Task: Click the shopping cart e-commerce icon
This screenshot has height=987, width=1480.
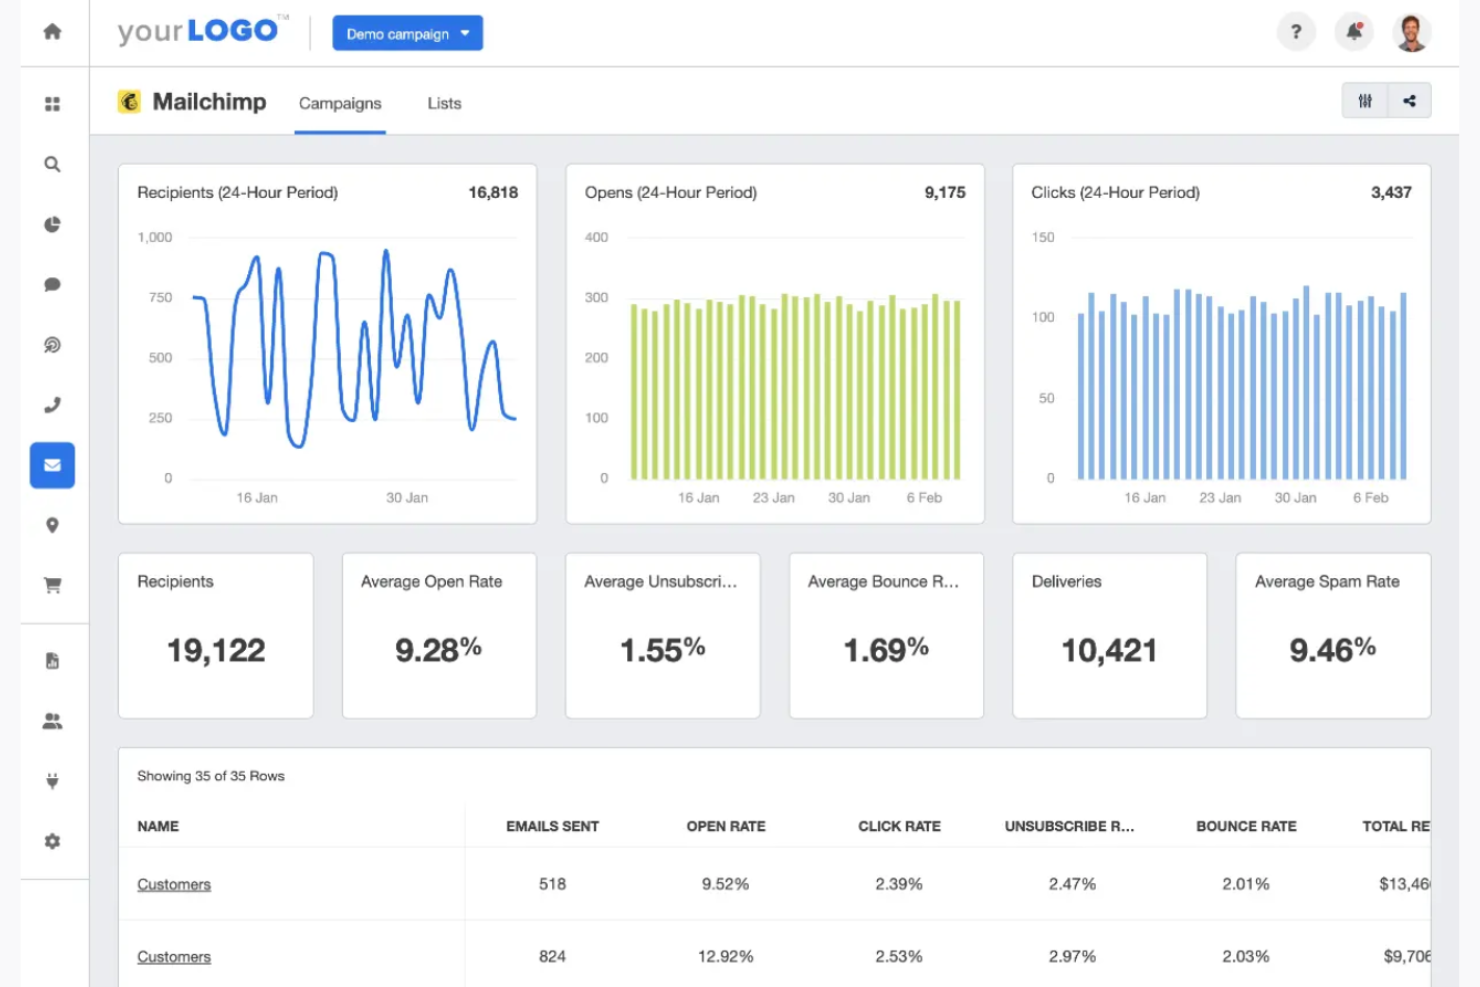Action: (52, 584)
